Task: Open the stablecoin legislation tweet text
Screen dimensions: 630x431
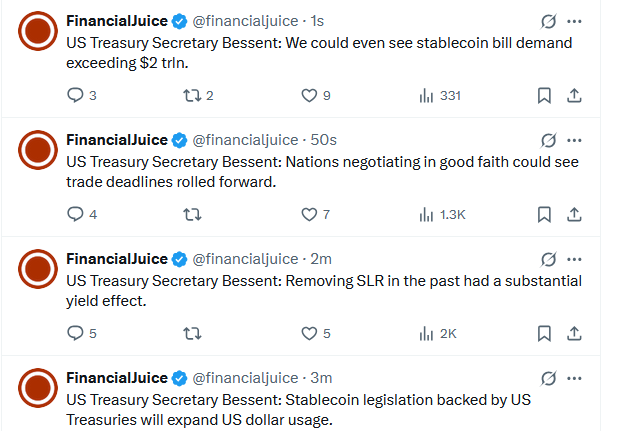Action: 299,410
